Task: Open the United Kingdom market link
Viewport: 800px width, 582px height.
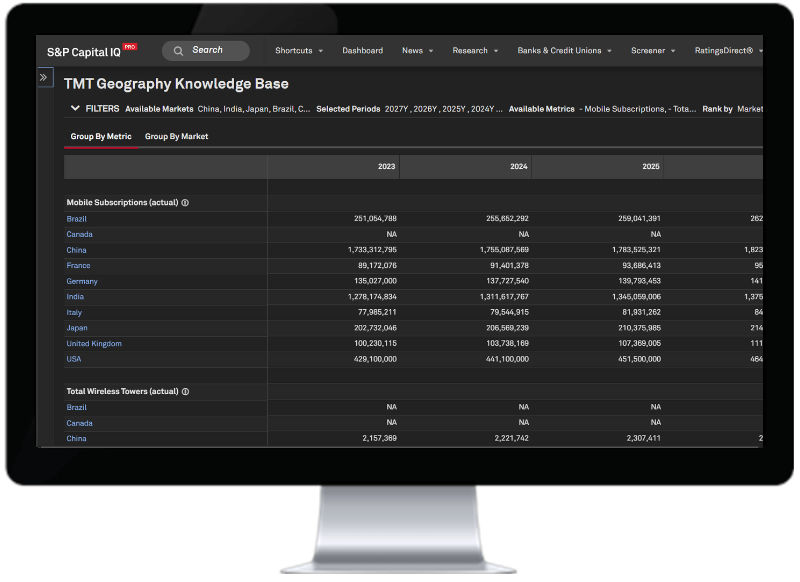Action: point(94,344)
